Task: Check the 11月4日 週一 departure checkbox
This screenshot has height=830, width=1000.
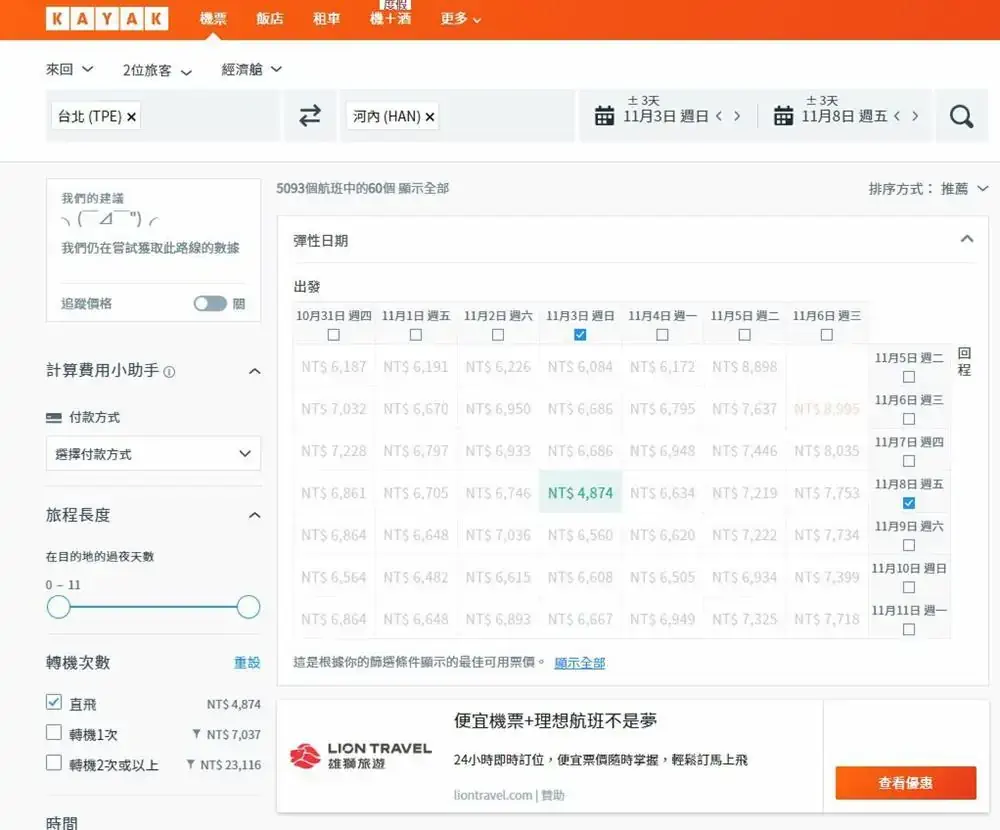Action: [662, 335]
